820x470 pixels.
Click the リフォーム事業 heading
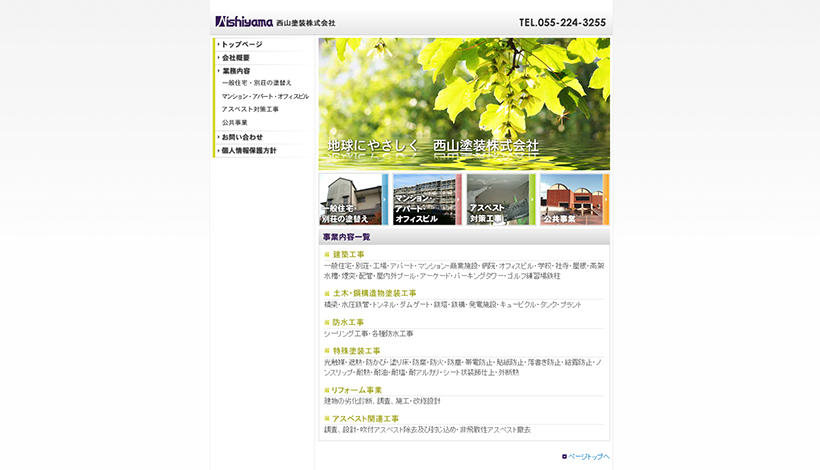(x=356, y=390)
